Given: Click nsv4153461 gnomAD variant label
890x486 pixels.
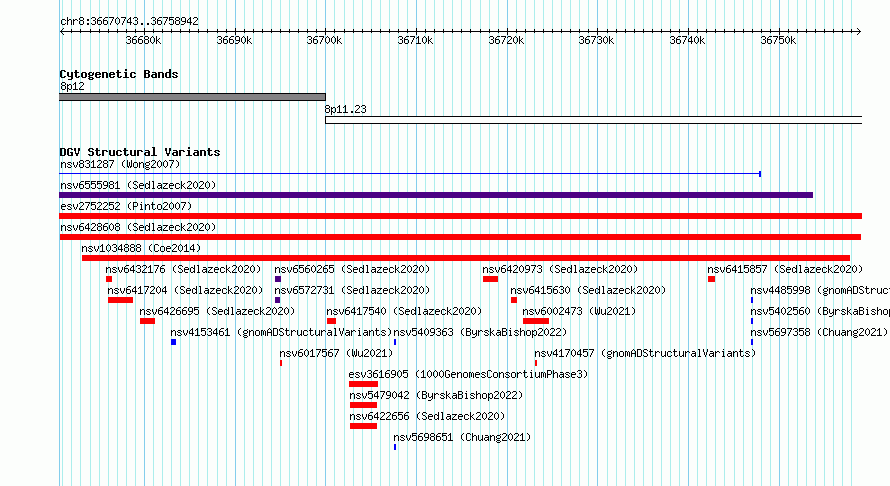Looking at the screenshot, I should pyautogui.click(x=281, y=332).
